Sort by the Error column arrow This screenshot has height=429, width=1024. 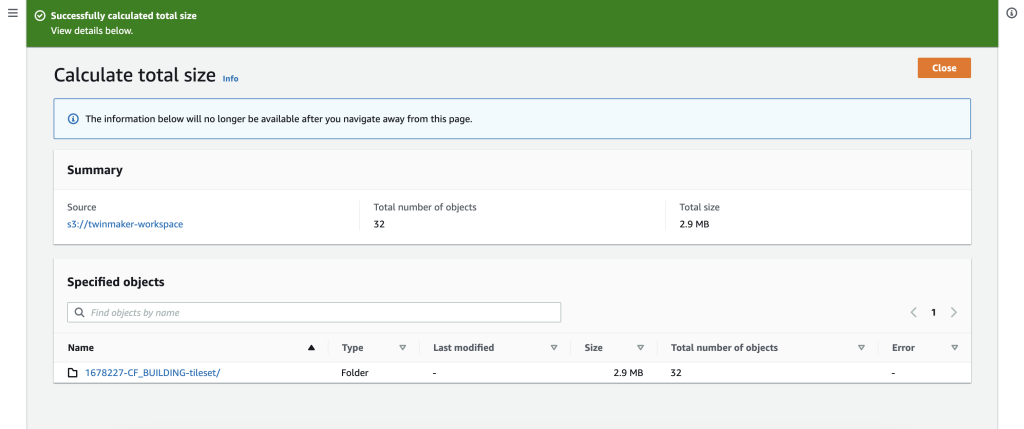955,348
